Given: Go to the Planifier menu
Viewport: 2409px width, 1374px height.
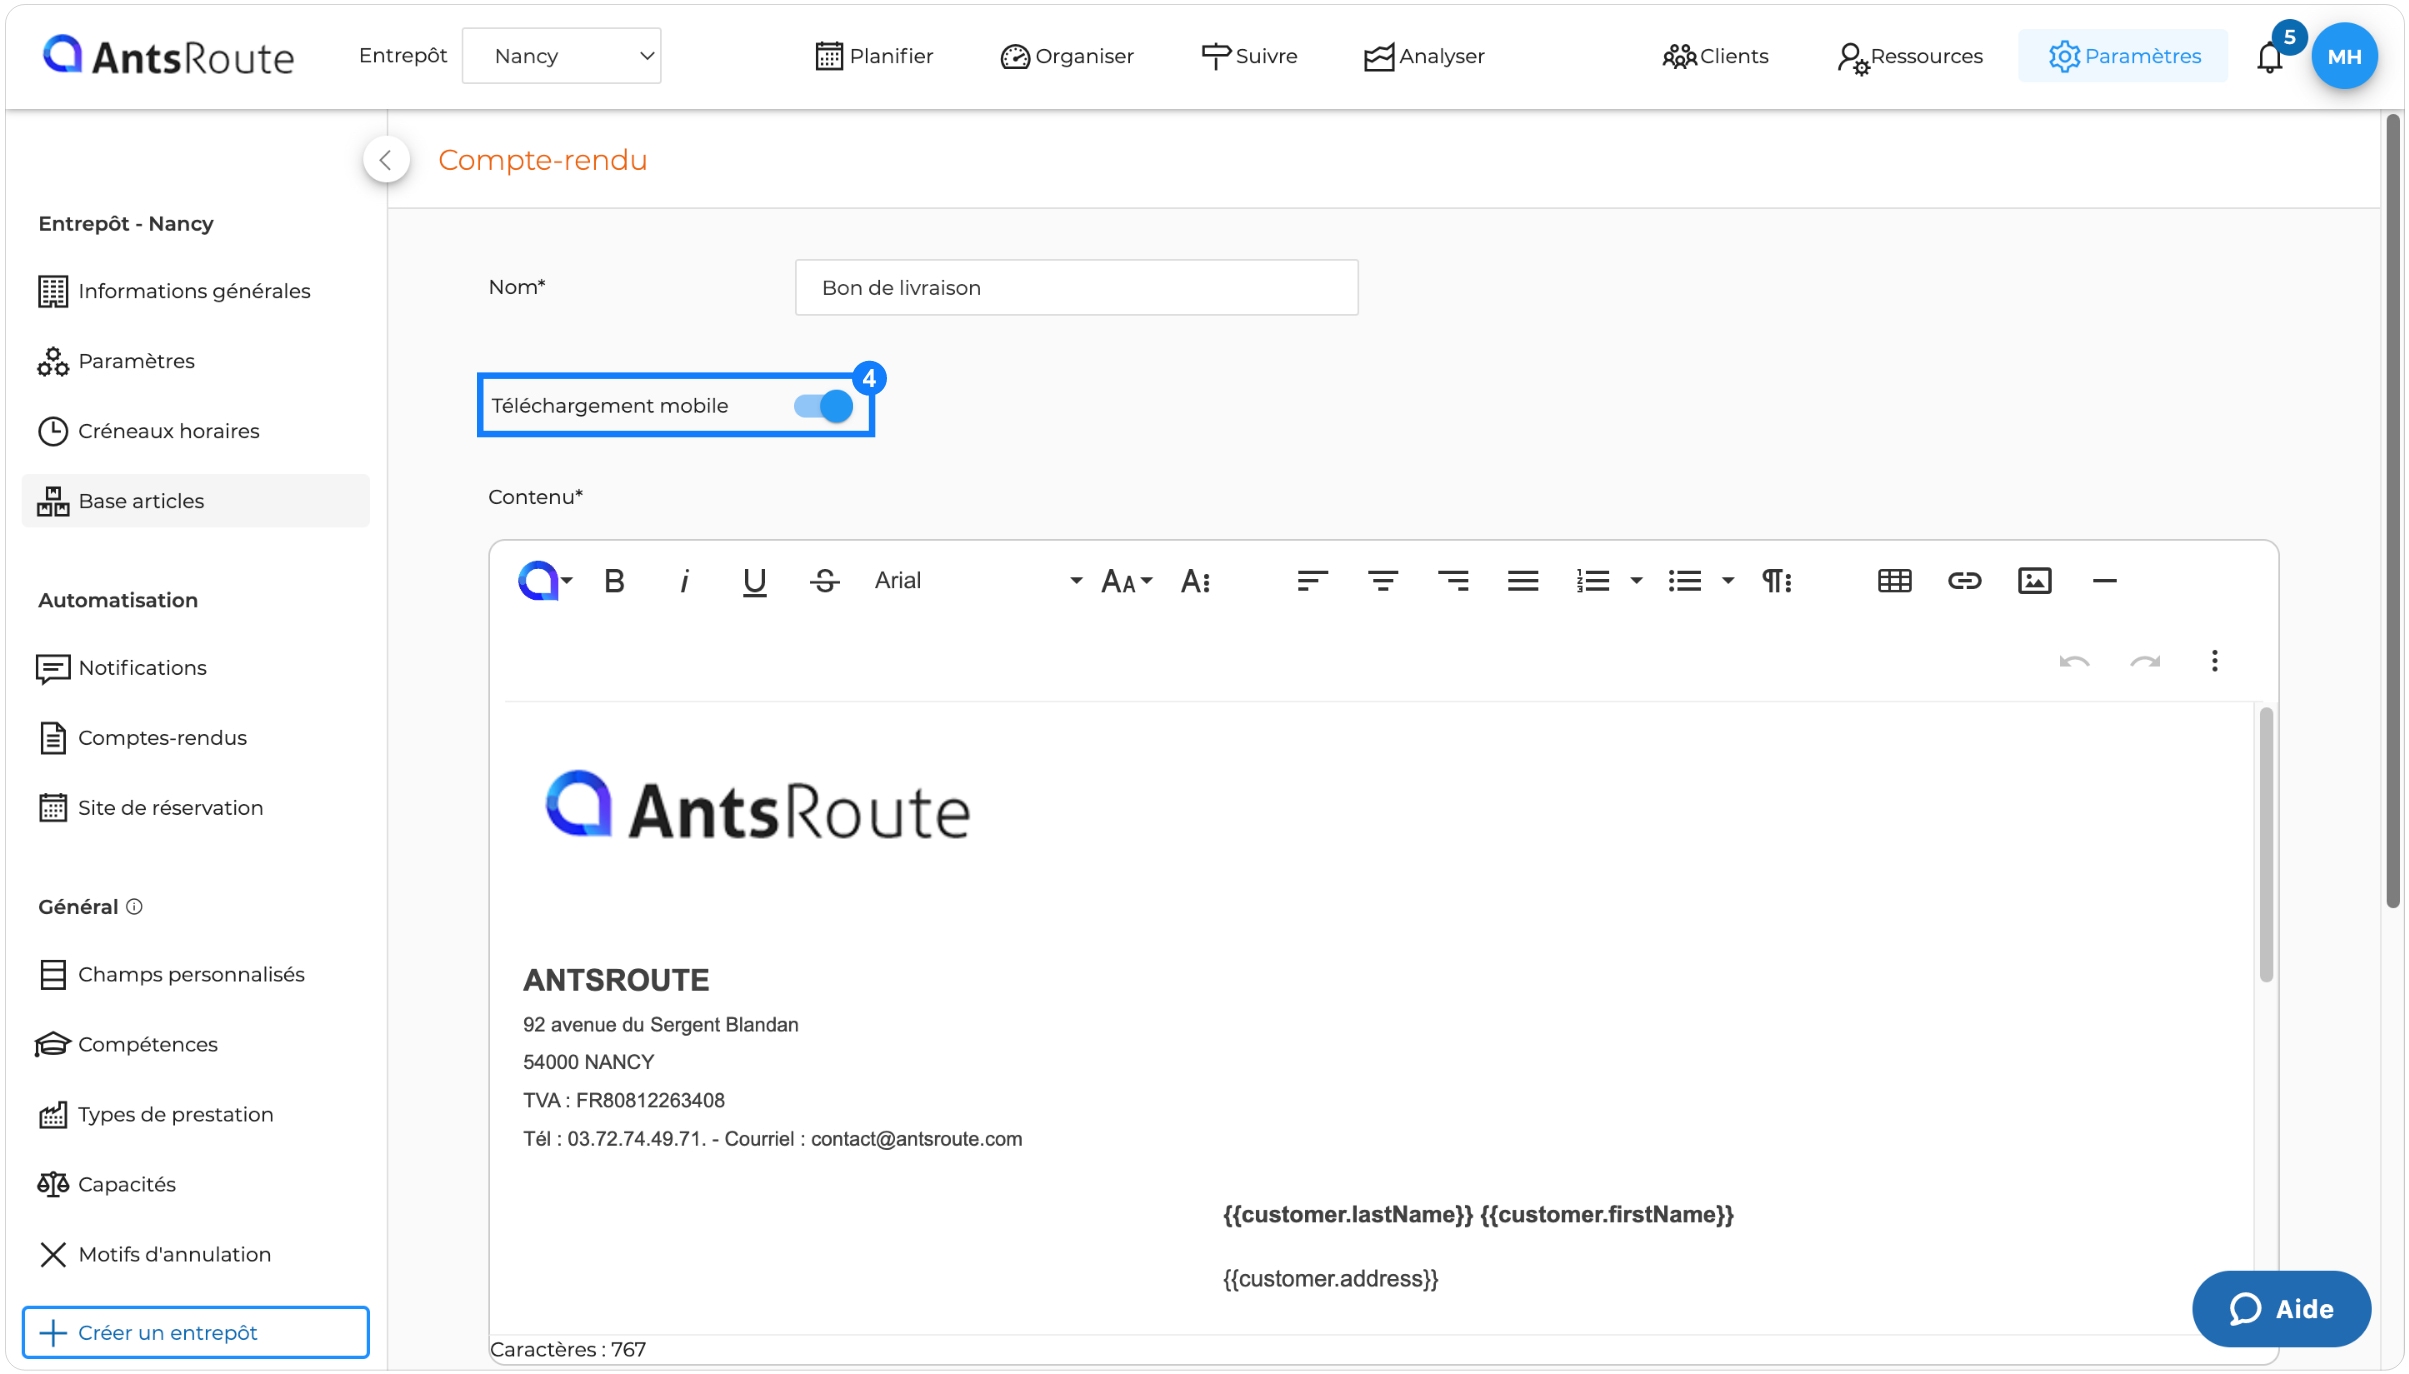Looking at the screenshot, I should 874,56.
